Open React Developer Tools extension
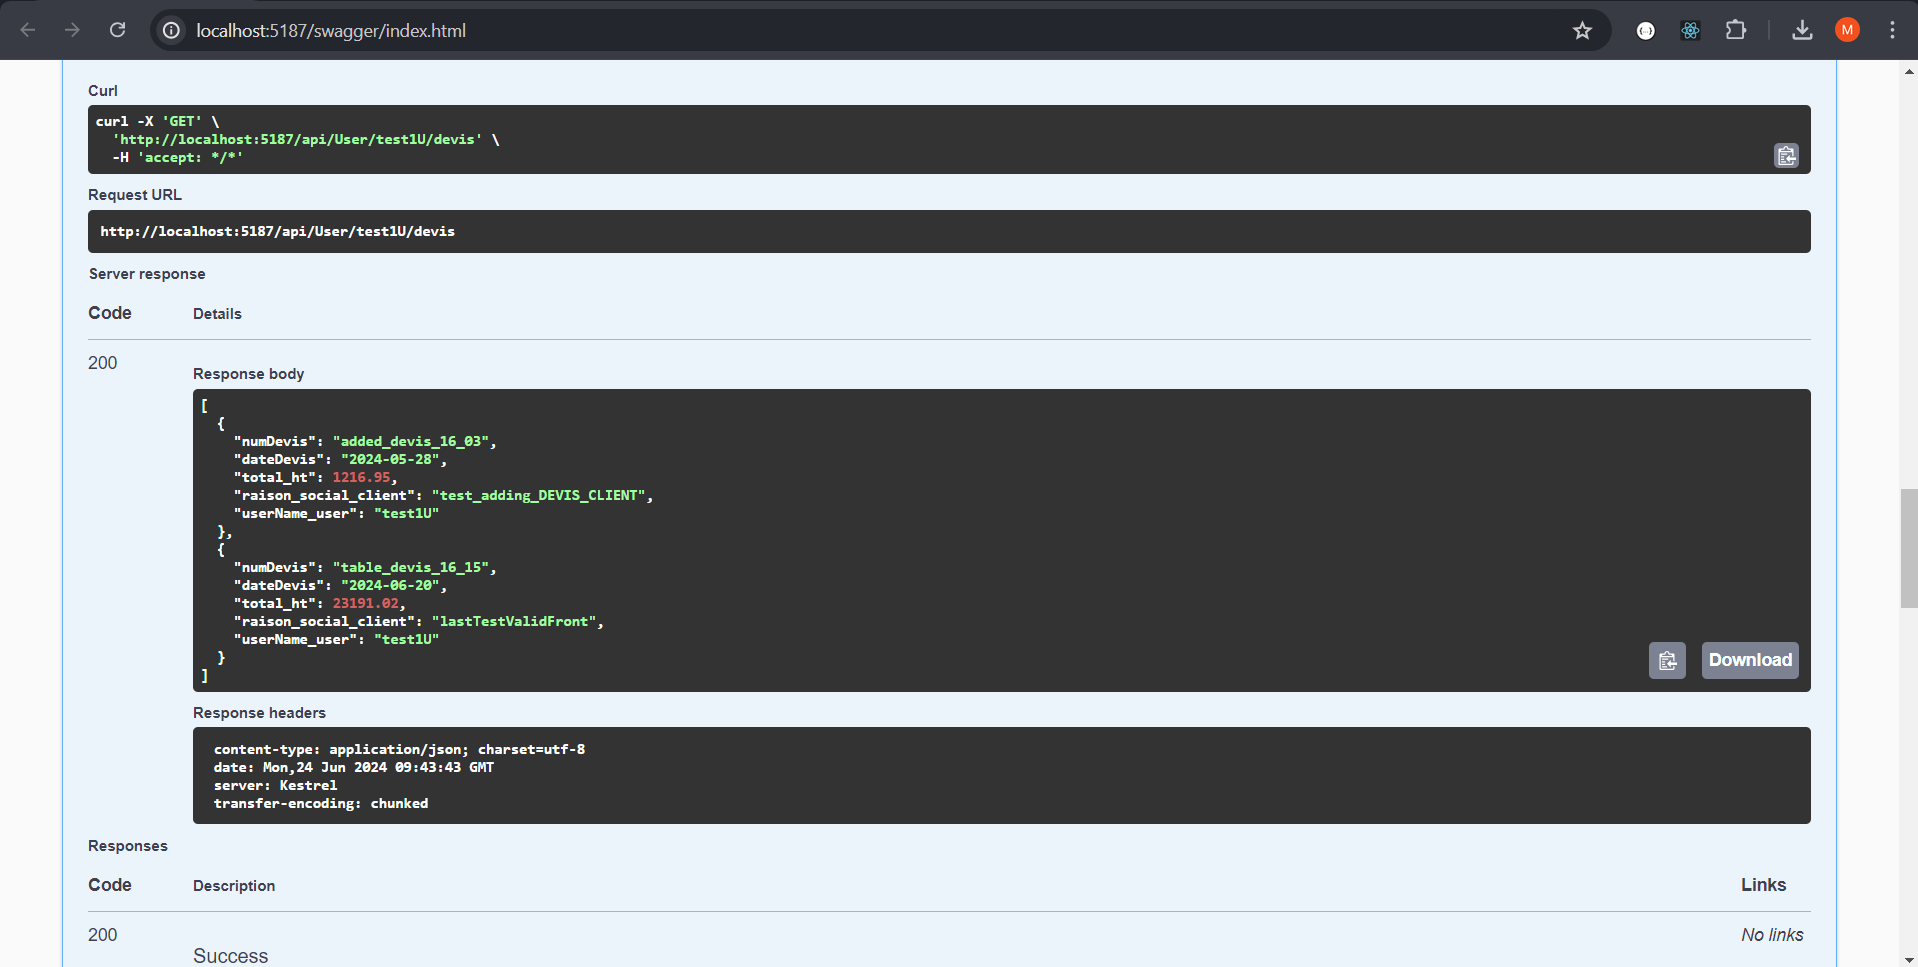1918x967 pixels. click(1690, 31)
